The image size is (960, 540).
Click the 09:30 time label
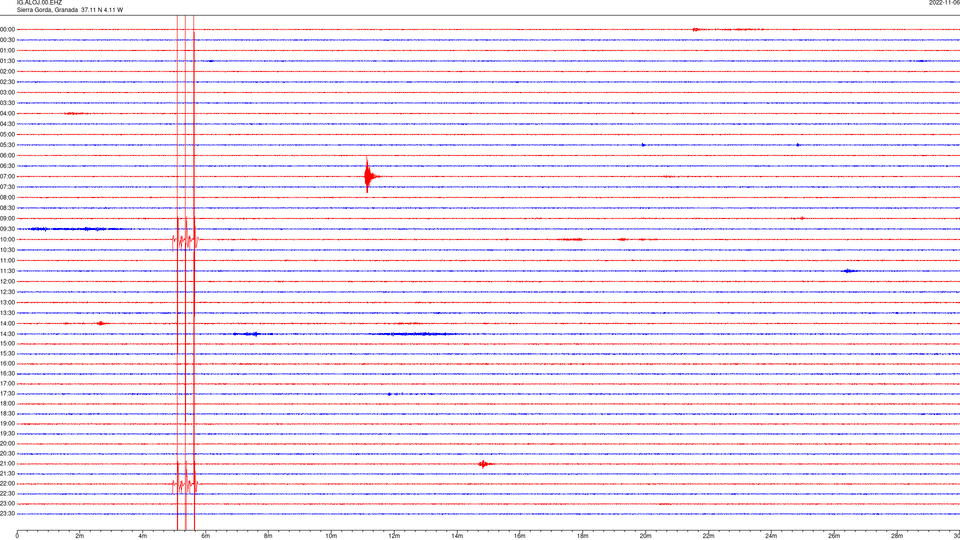point(8,229)
